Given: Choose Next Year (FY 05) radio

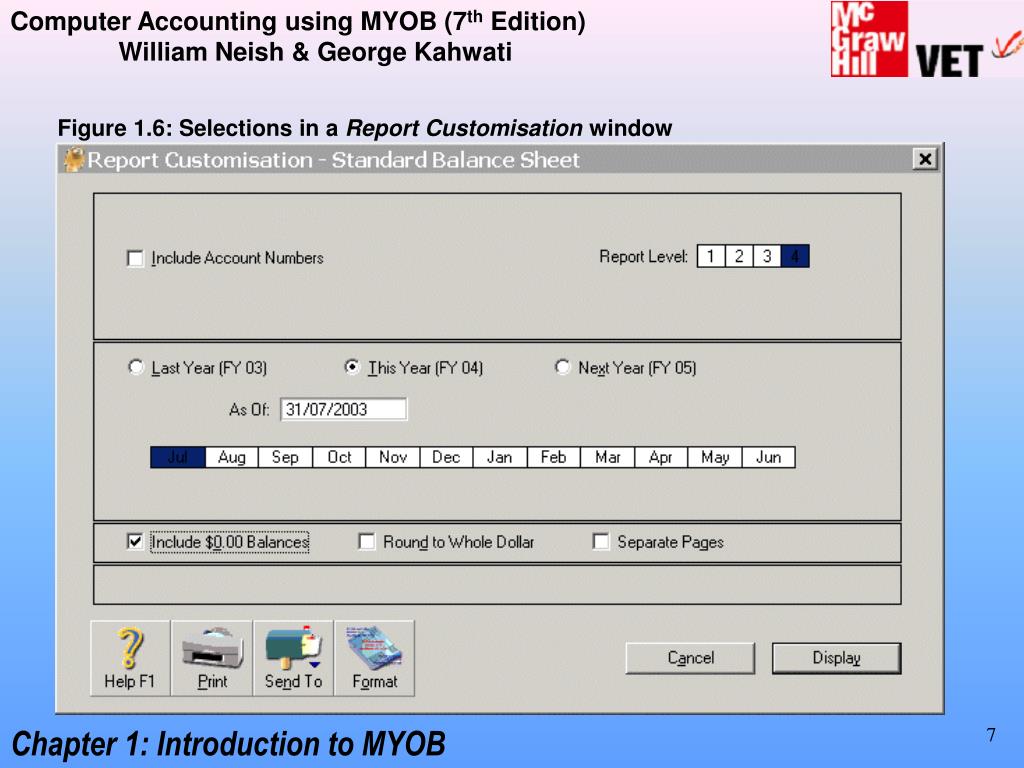Looking at the screenshot, I should 562,367.
